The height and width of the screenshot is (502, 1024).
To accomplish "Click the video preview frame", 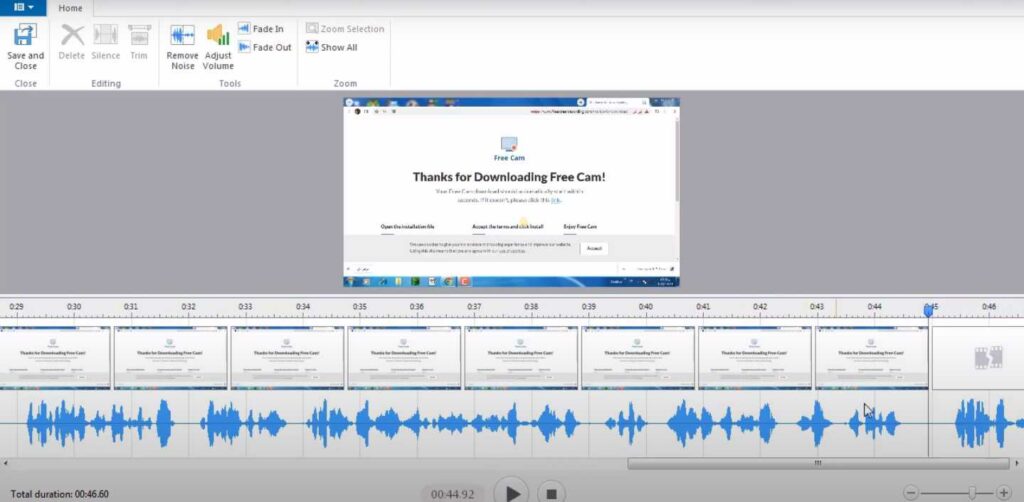I will click(511, 192).
